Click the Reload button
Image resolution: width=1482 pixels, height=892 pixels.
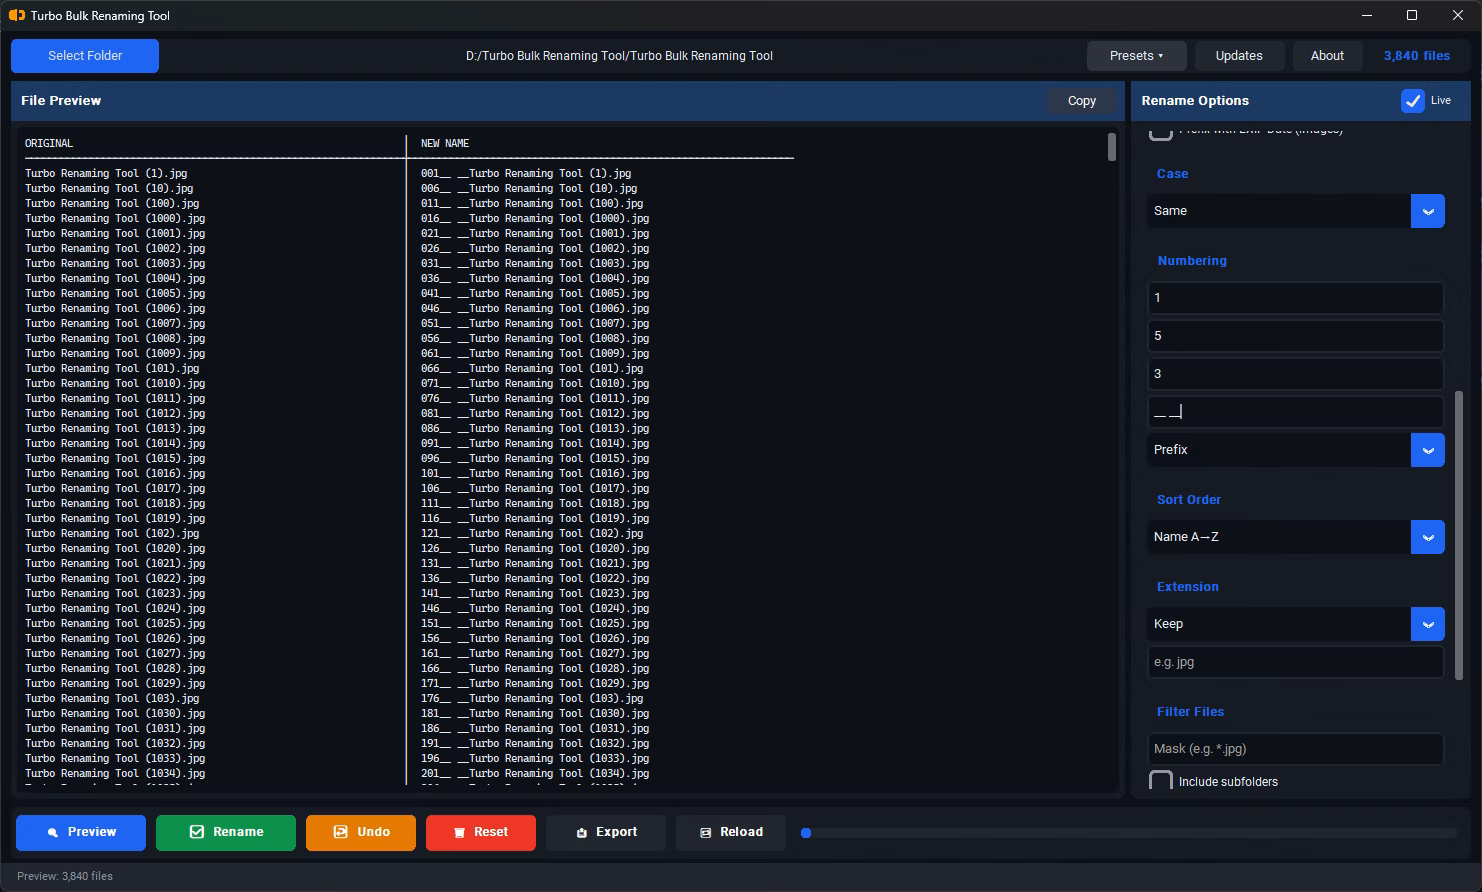[731, 832]
